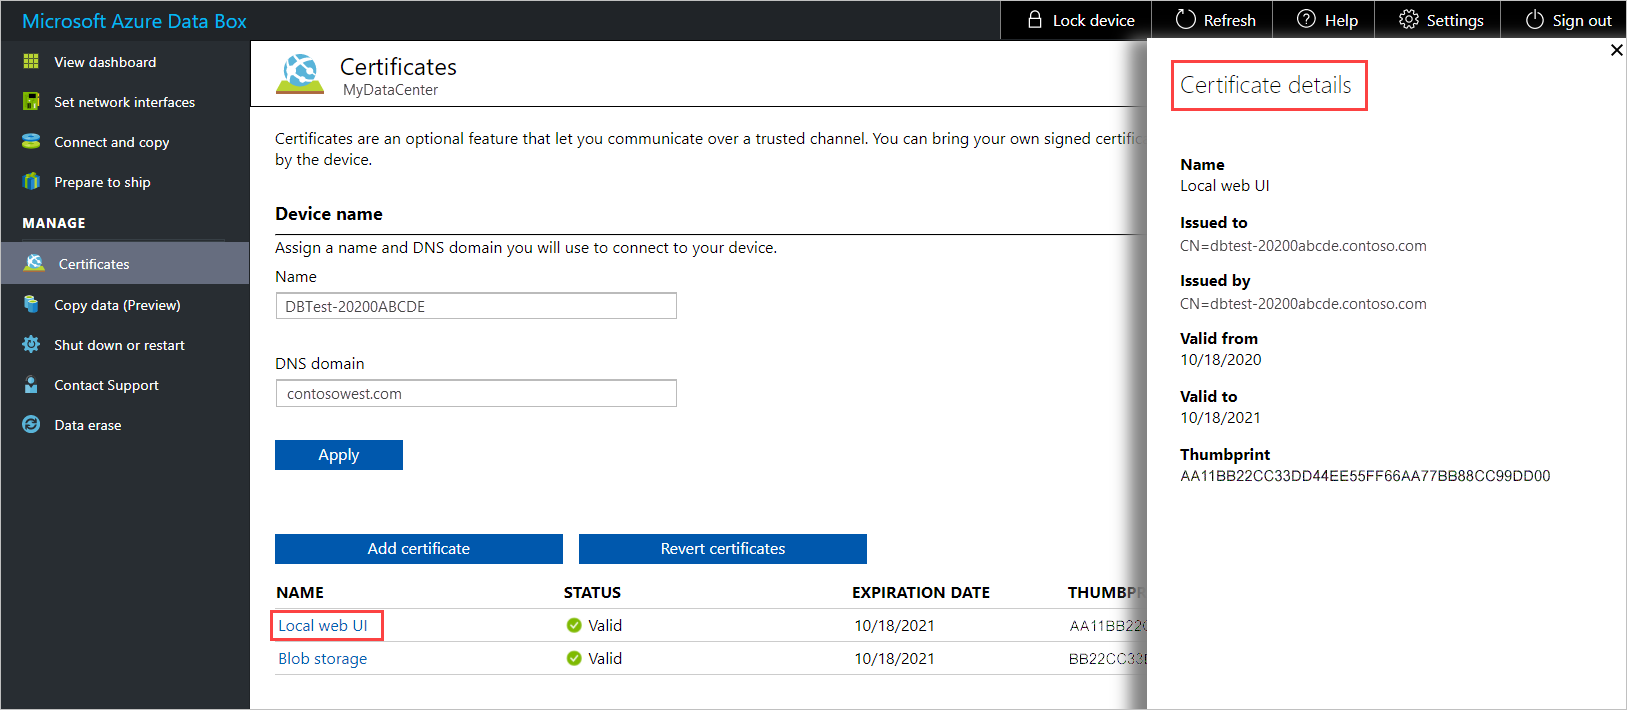Click the STATUS column header
1627x710 pixels.
pyautogui.click(x=592, y=592)
